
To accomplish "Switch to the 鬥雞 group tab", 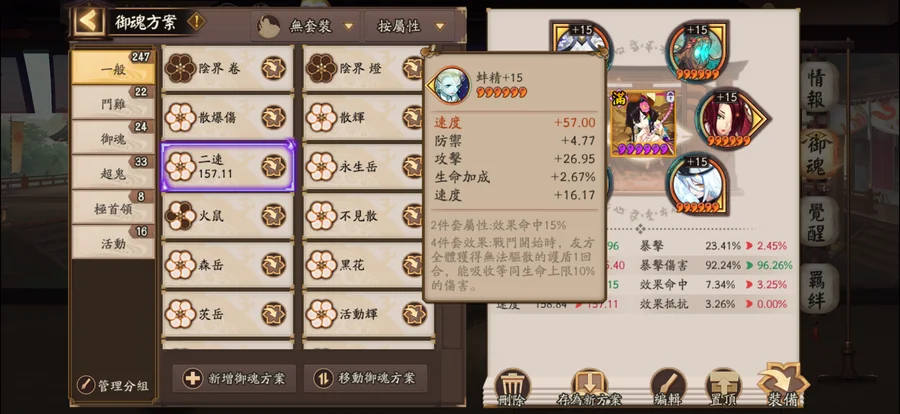I will click(x=113, y=104).
